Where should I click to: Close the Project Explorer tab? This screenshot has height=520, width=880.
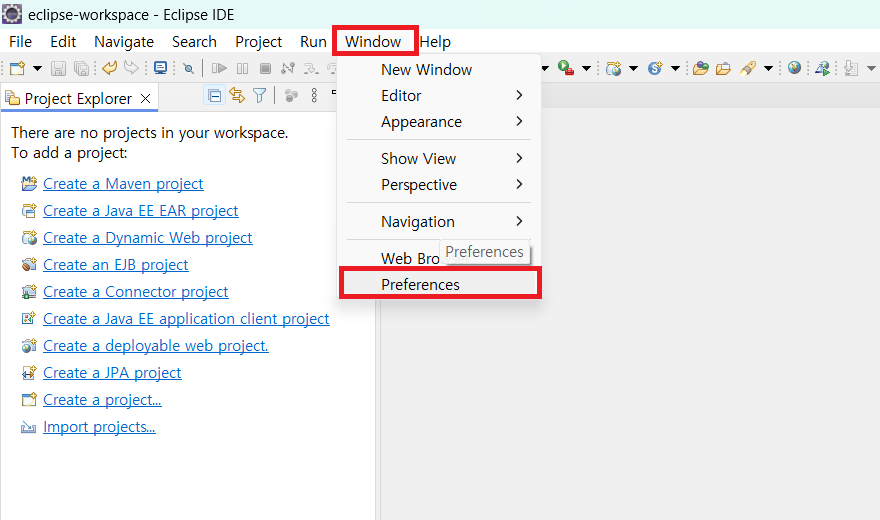[x=145, y=99]
